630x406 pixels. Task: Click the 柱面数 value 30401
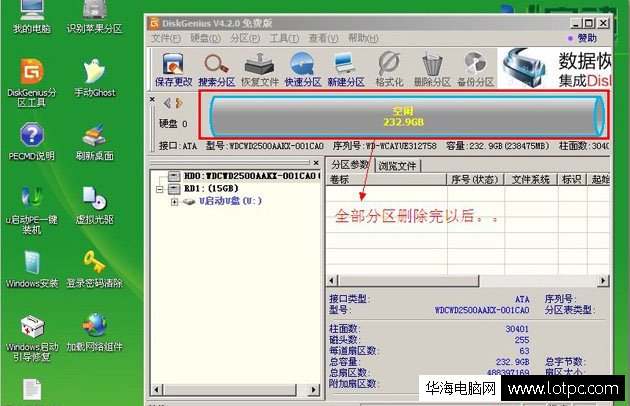517,329
